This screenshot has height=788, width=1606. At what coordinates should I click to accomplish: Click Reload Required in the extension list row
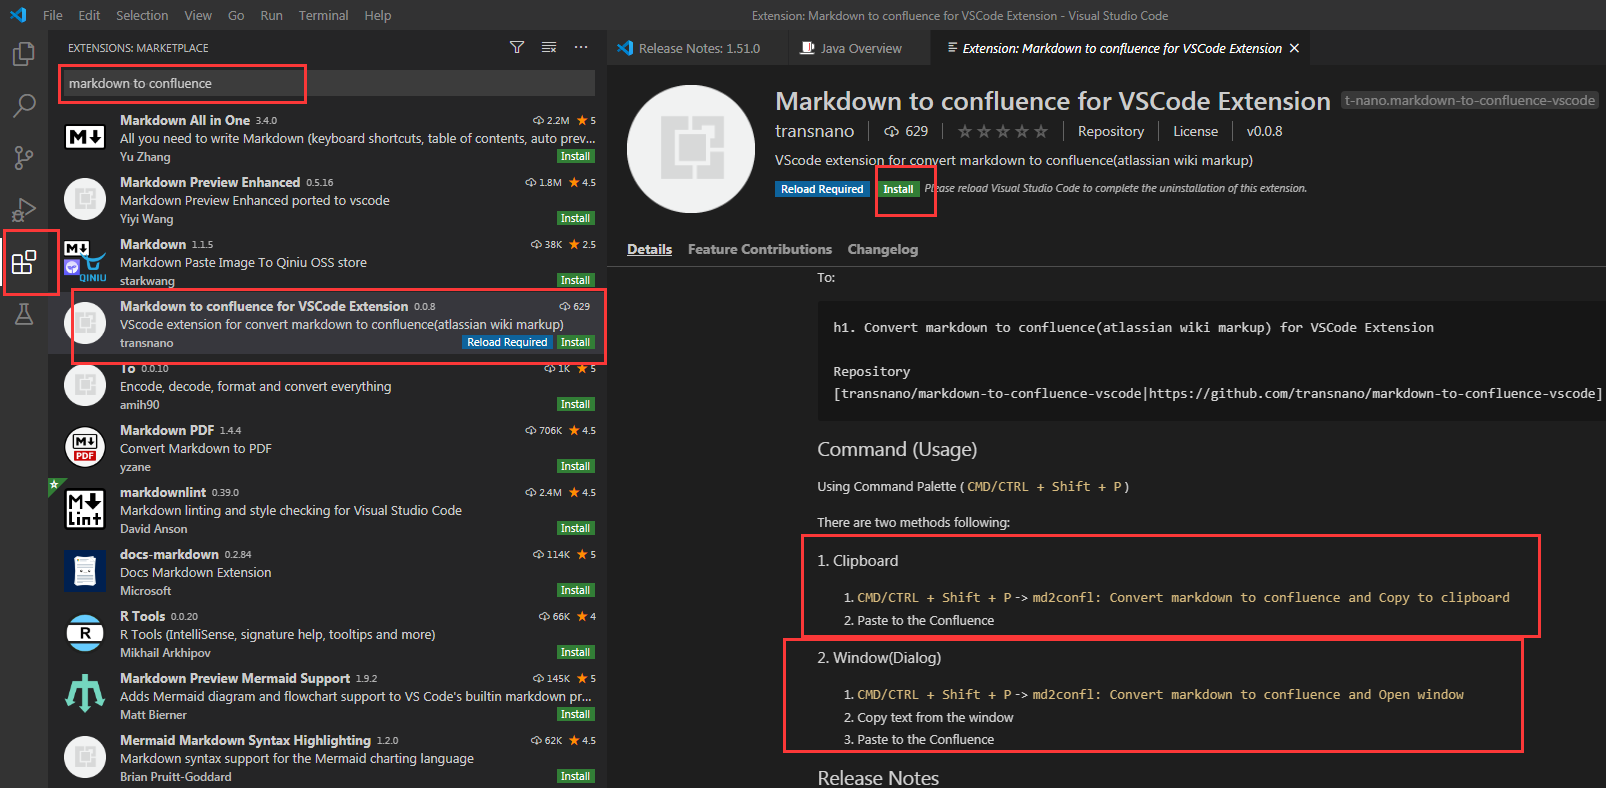pyautogui.click(x=507, y=342)
